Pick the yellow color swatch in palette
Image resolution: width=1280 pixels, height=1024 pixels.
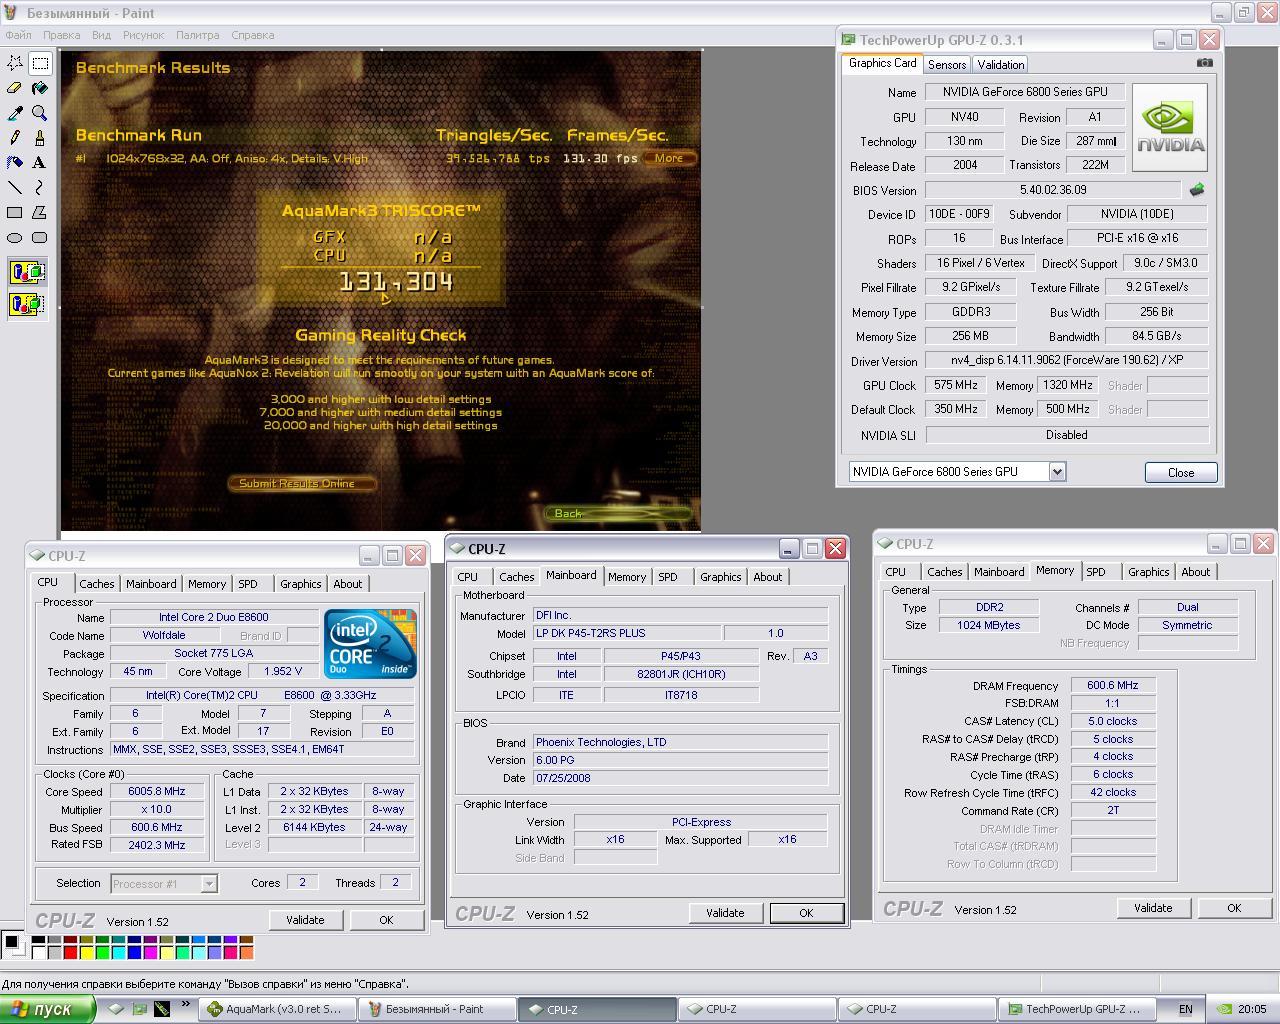pyautogui.click(x=87, y=953)
